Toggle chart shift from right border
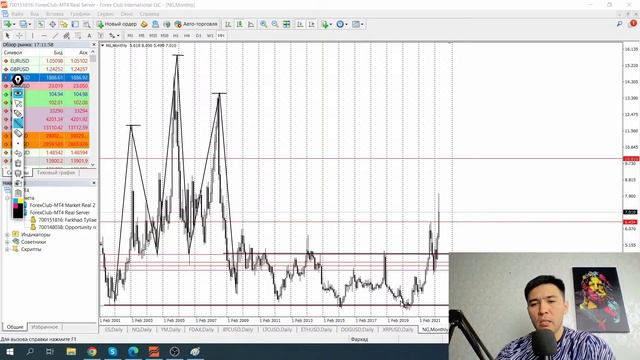This screenshot has height=360, width=640. tap(312, 24)
